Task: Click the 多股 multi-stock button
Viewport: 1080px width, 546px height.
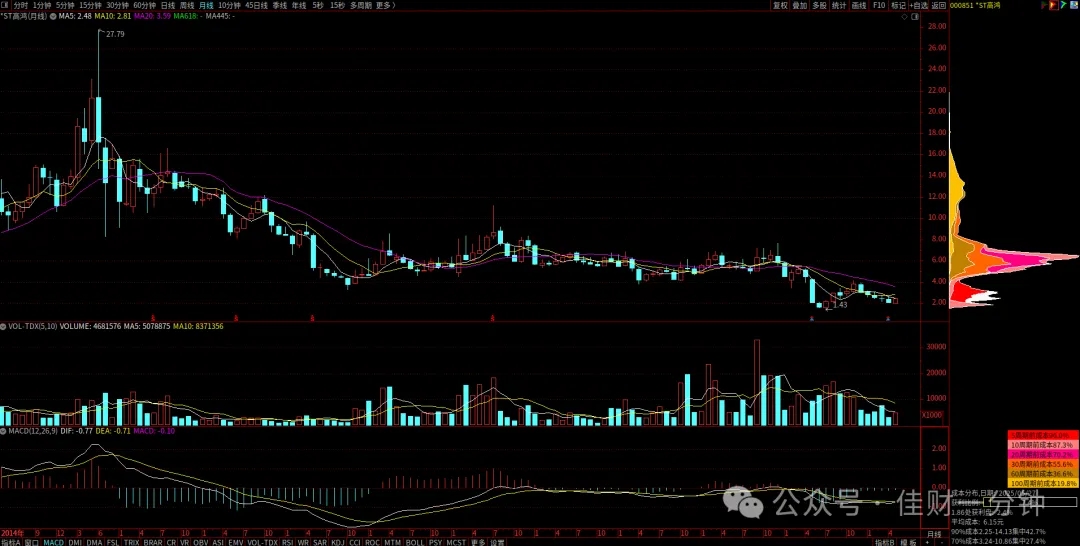Action: click(x=819, y=6)
